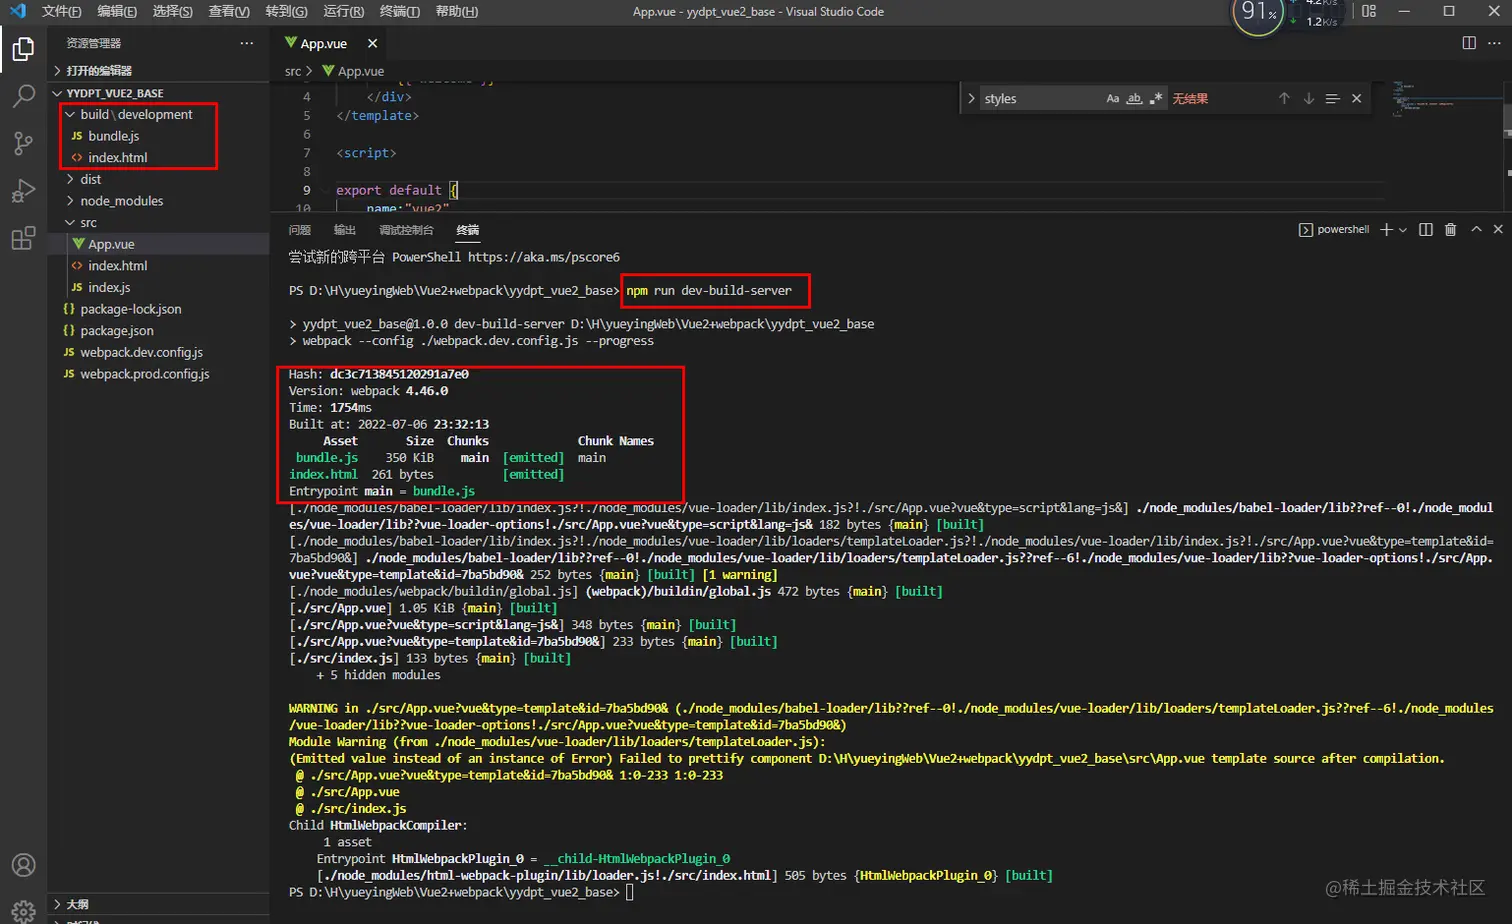The image size is (1512, 924).
Task: Open the 文件(F) menu
Action: point(61,11)
